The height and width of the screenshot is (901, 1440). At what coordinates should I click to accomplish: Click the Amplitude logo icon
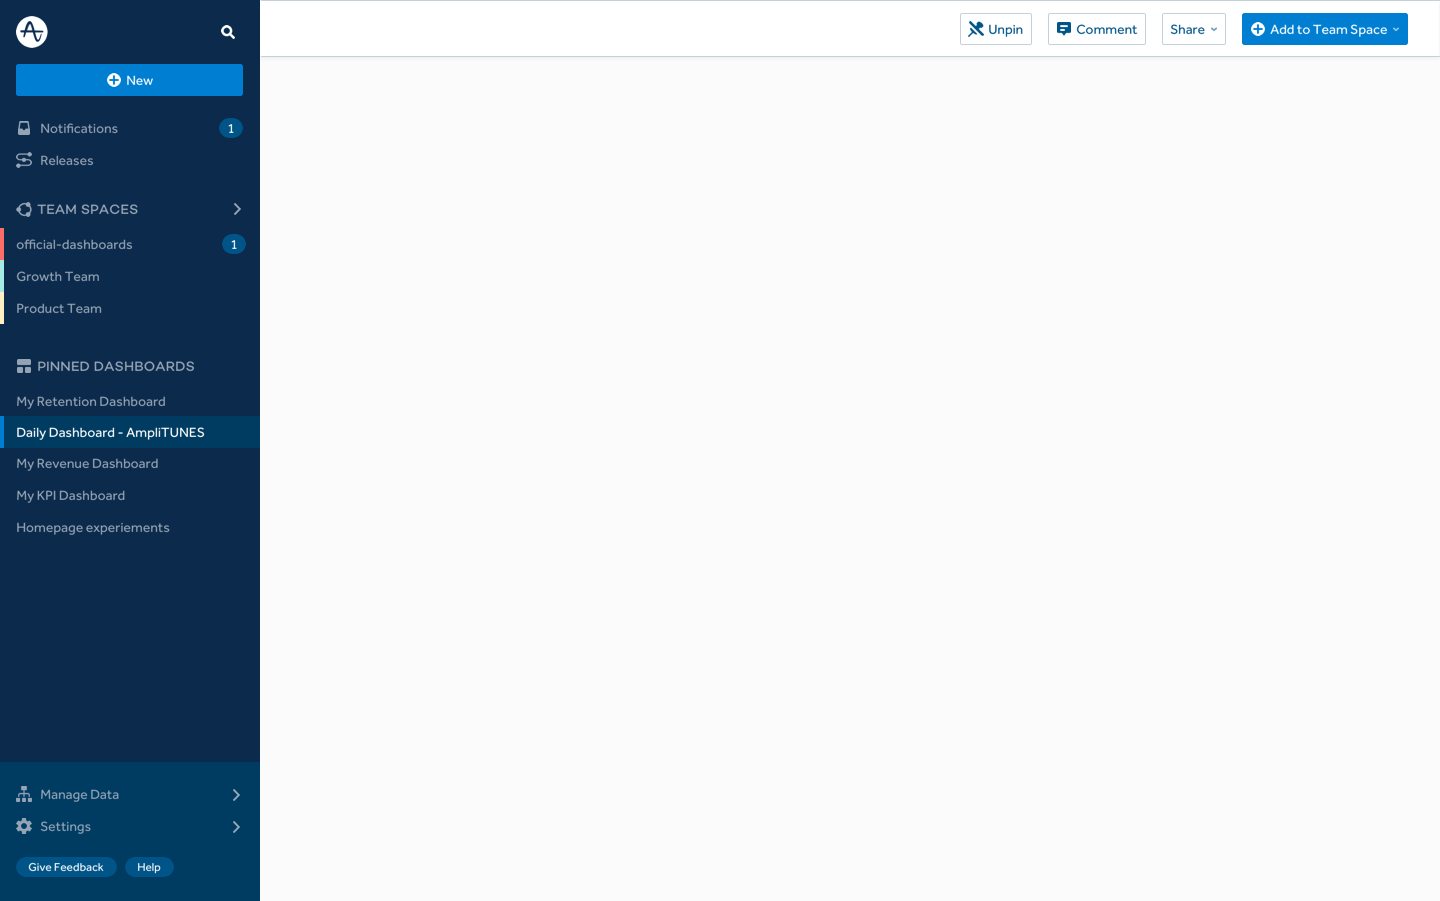(31, 31)
